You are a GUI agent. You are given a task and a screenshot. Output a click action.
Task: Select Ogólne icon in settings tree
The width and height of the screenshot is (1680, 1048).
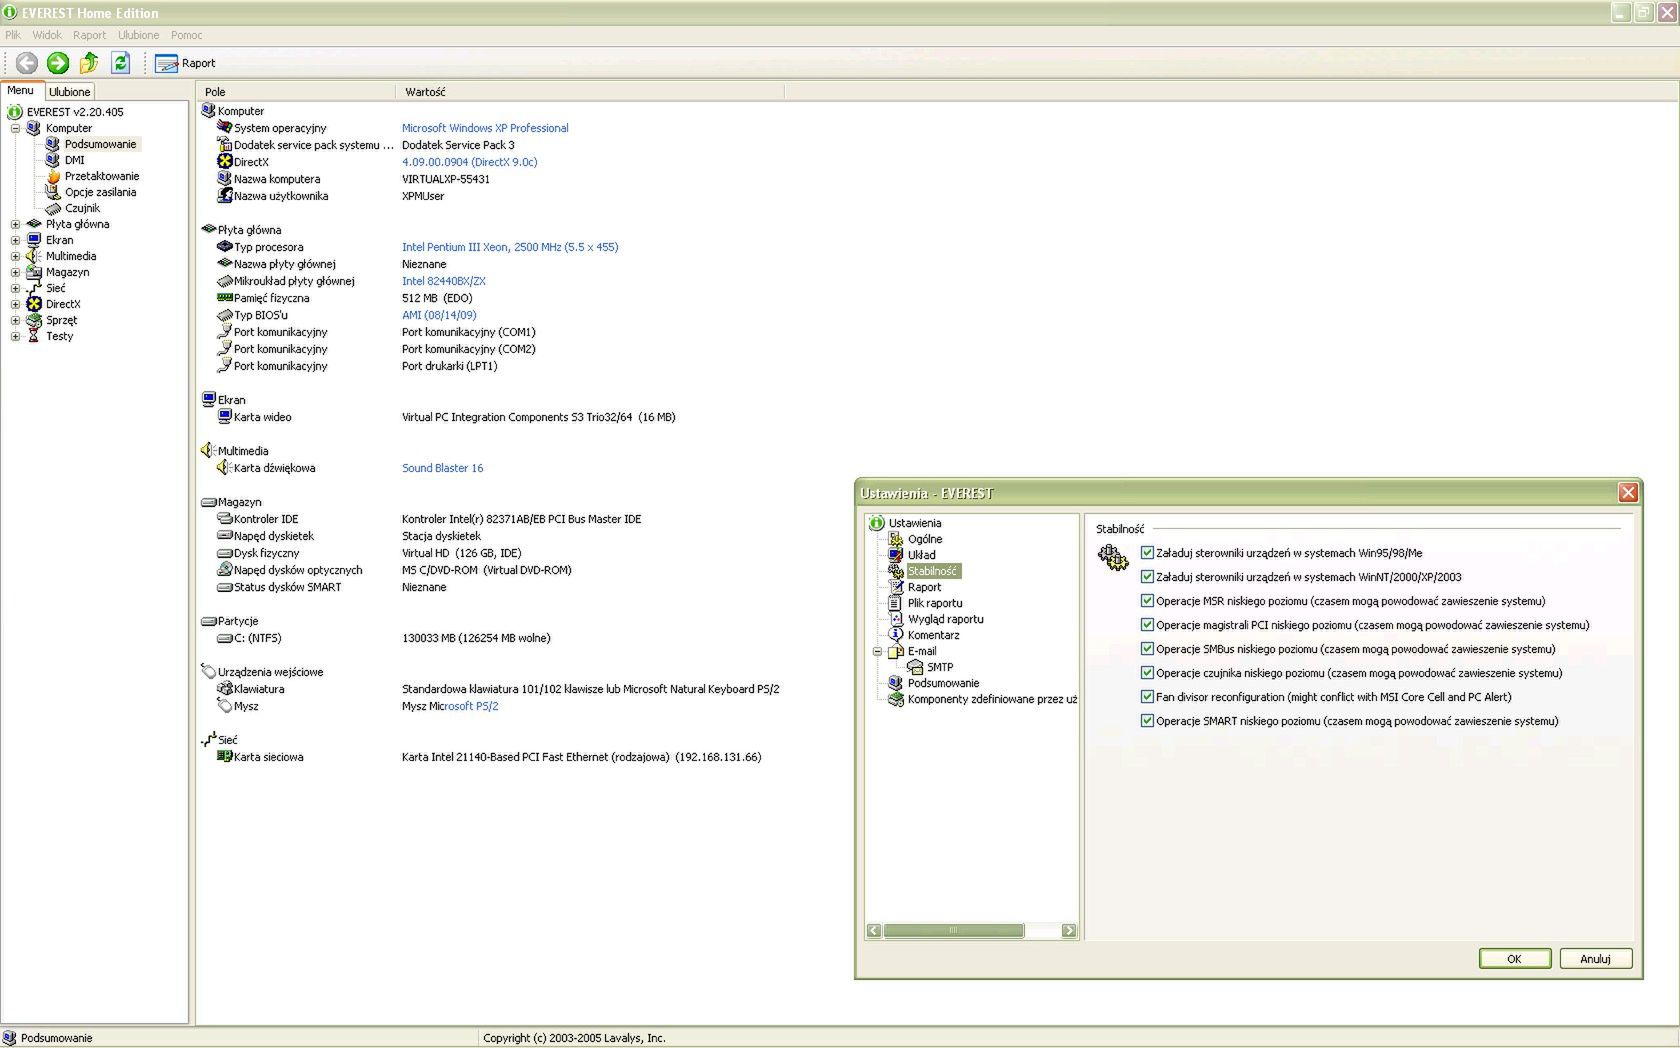pos(896,539)
